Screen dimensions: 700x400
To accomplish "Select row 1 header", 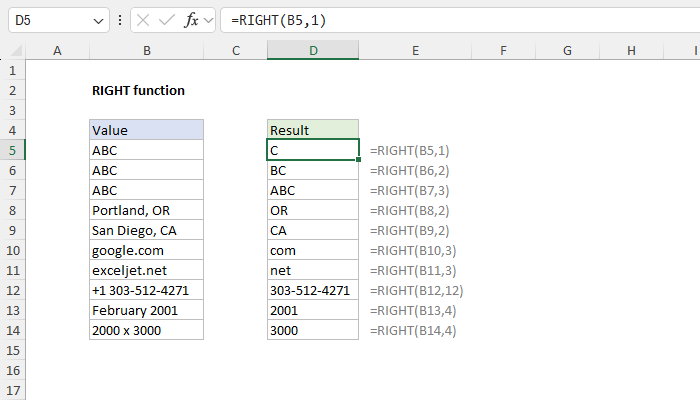I will point(12,71).
